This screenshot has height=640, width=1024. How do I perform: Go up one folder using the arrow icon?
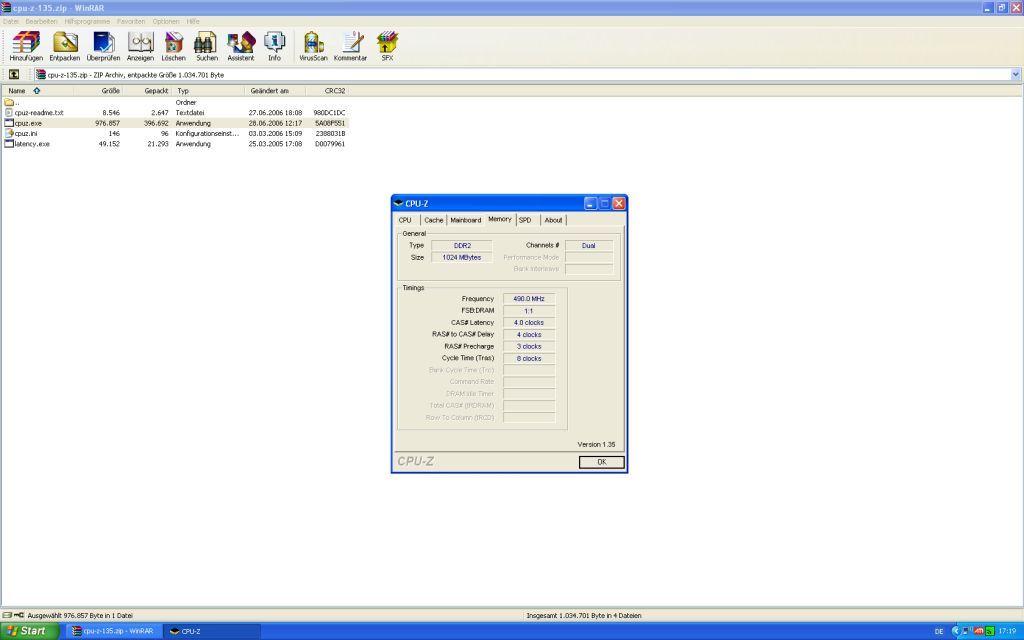pyautogui.click(x=14, y=74)
